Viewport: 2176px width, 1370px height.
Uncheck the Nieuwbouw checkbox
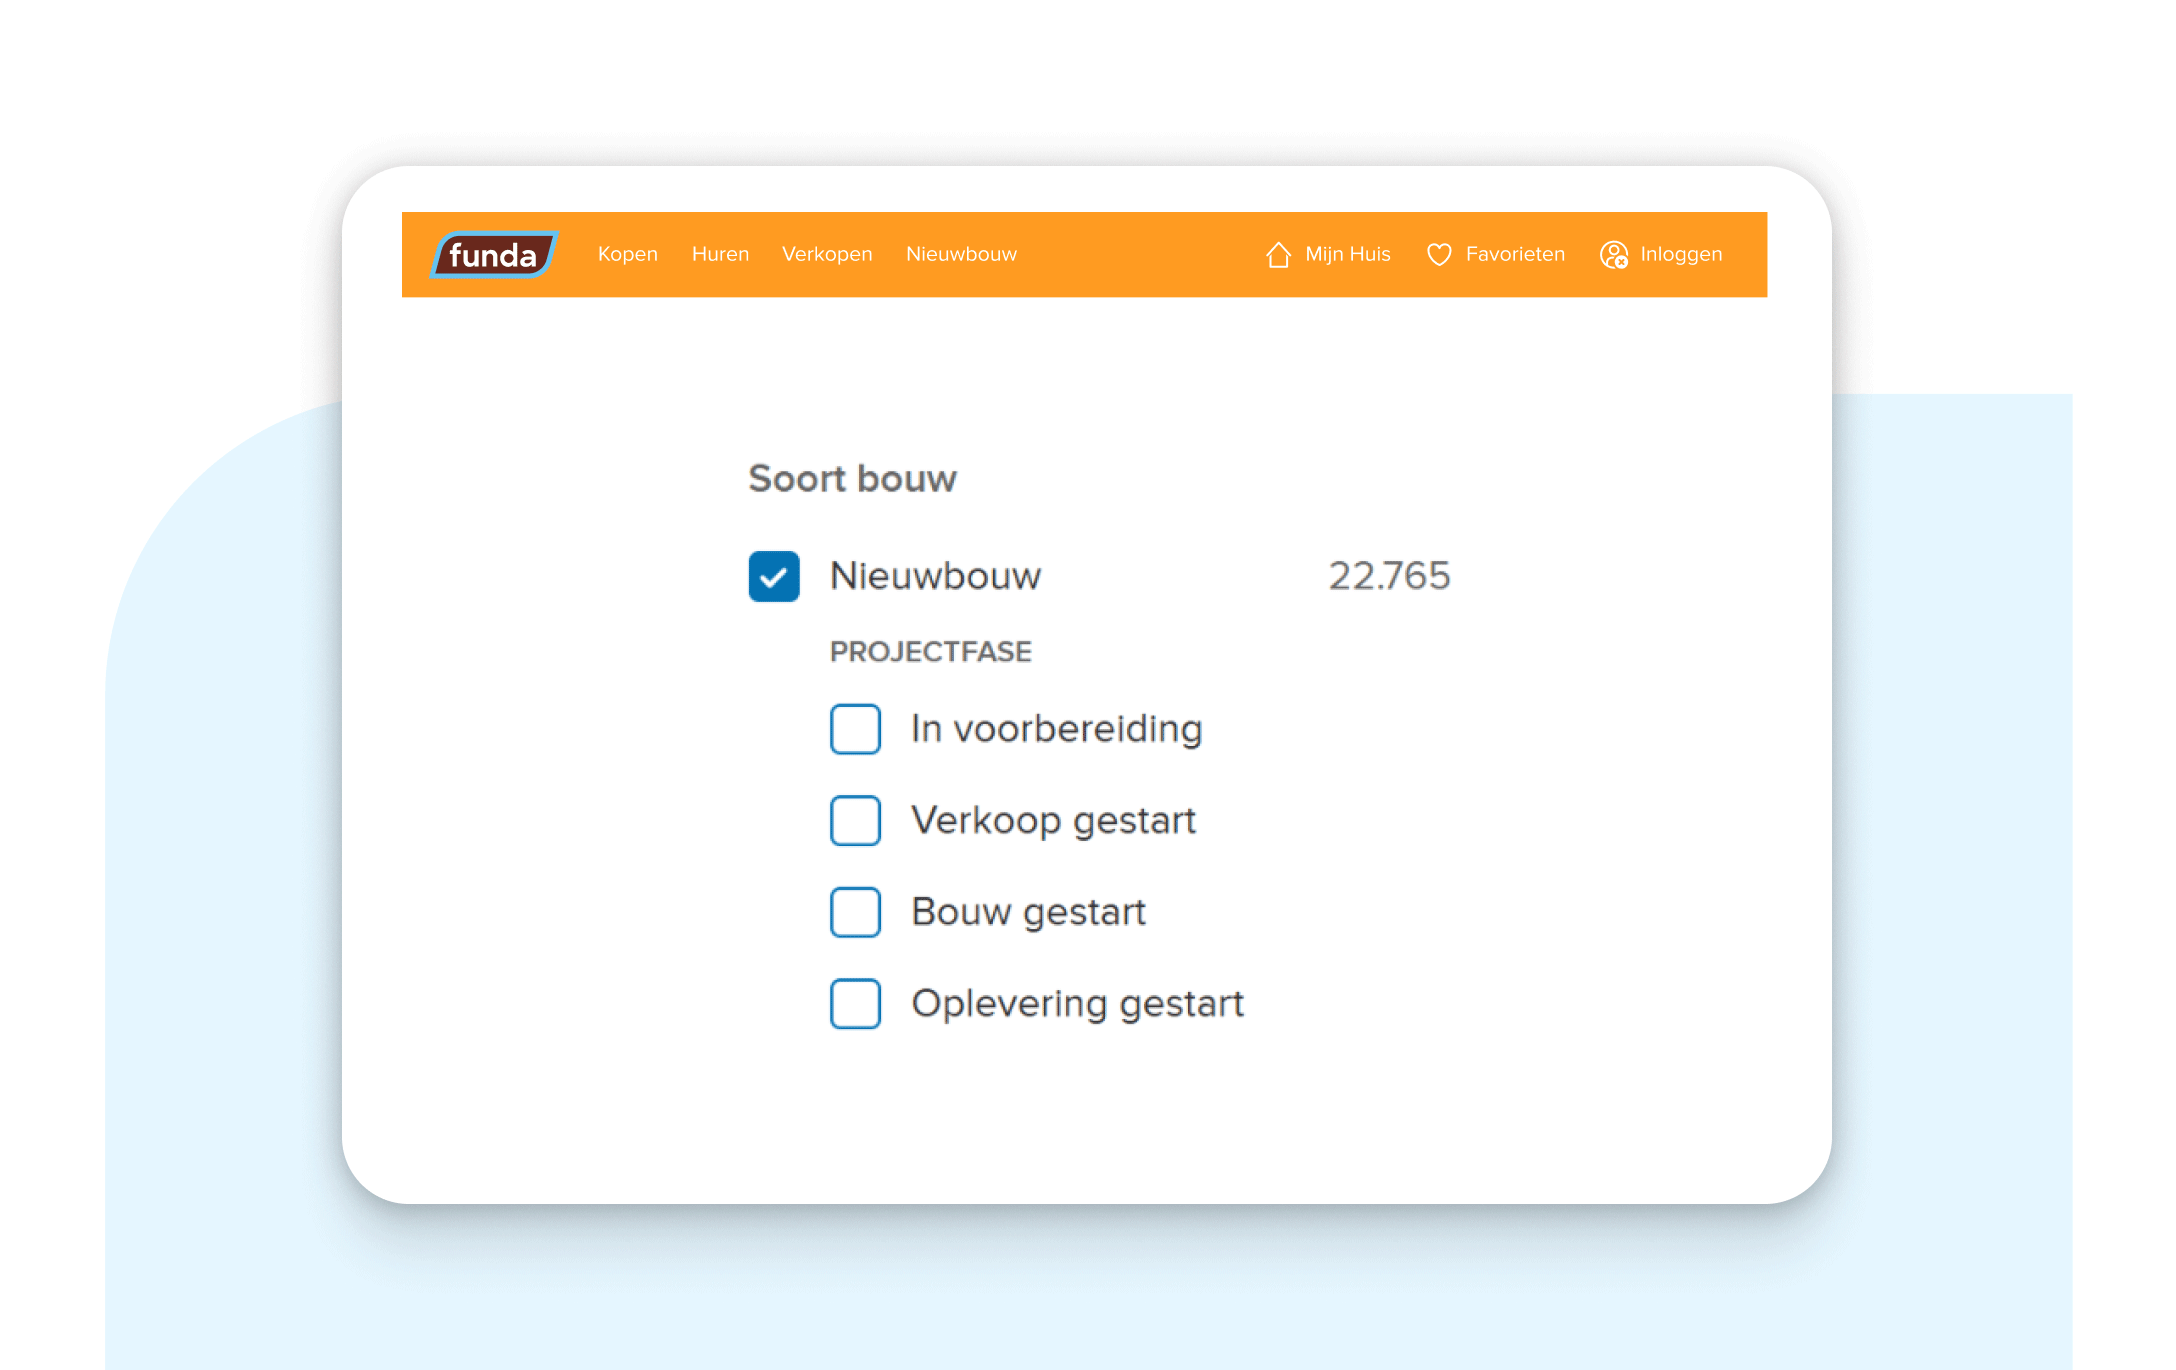pos(774,576)
